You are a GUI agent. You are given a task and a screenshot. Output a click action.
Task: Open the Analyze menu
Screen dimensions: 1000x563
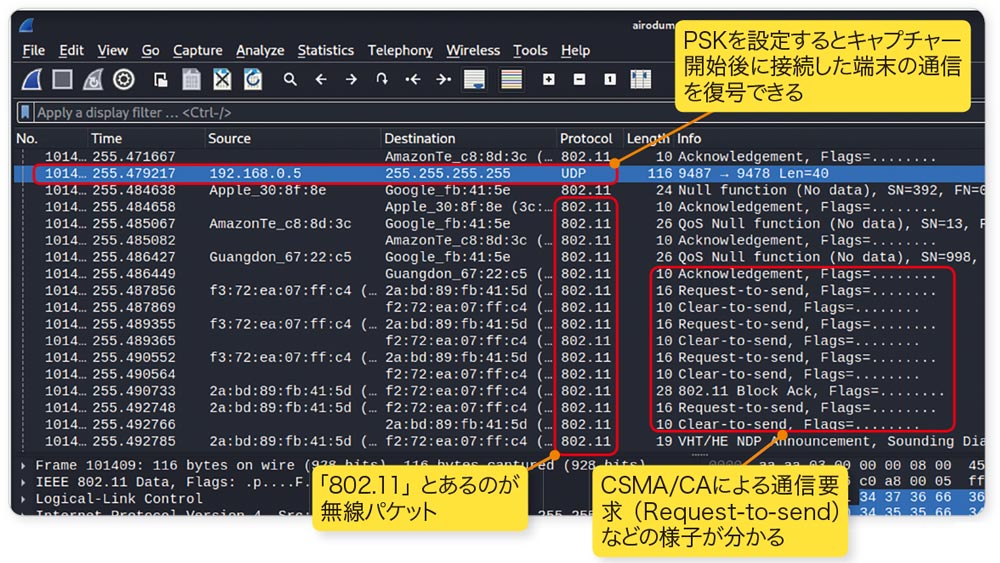260,50
